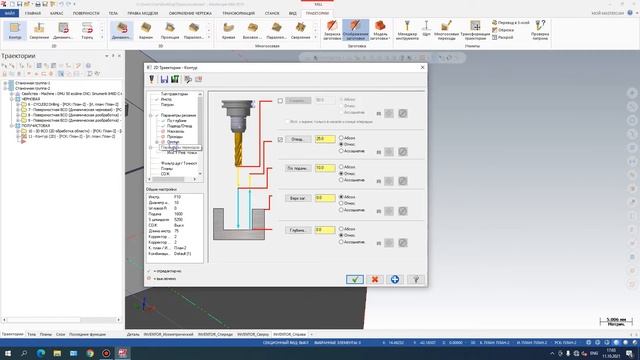
Task: Select Абсол radio for Пл. подачи
Action: pos(341,167)
